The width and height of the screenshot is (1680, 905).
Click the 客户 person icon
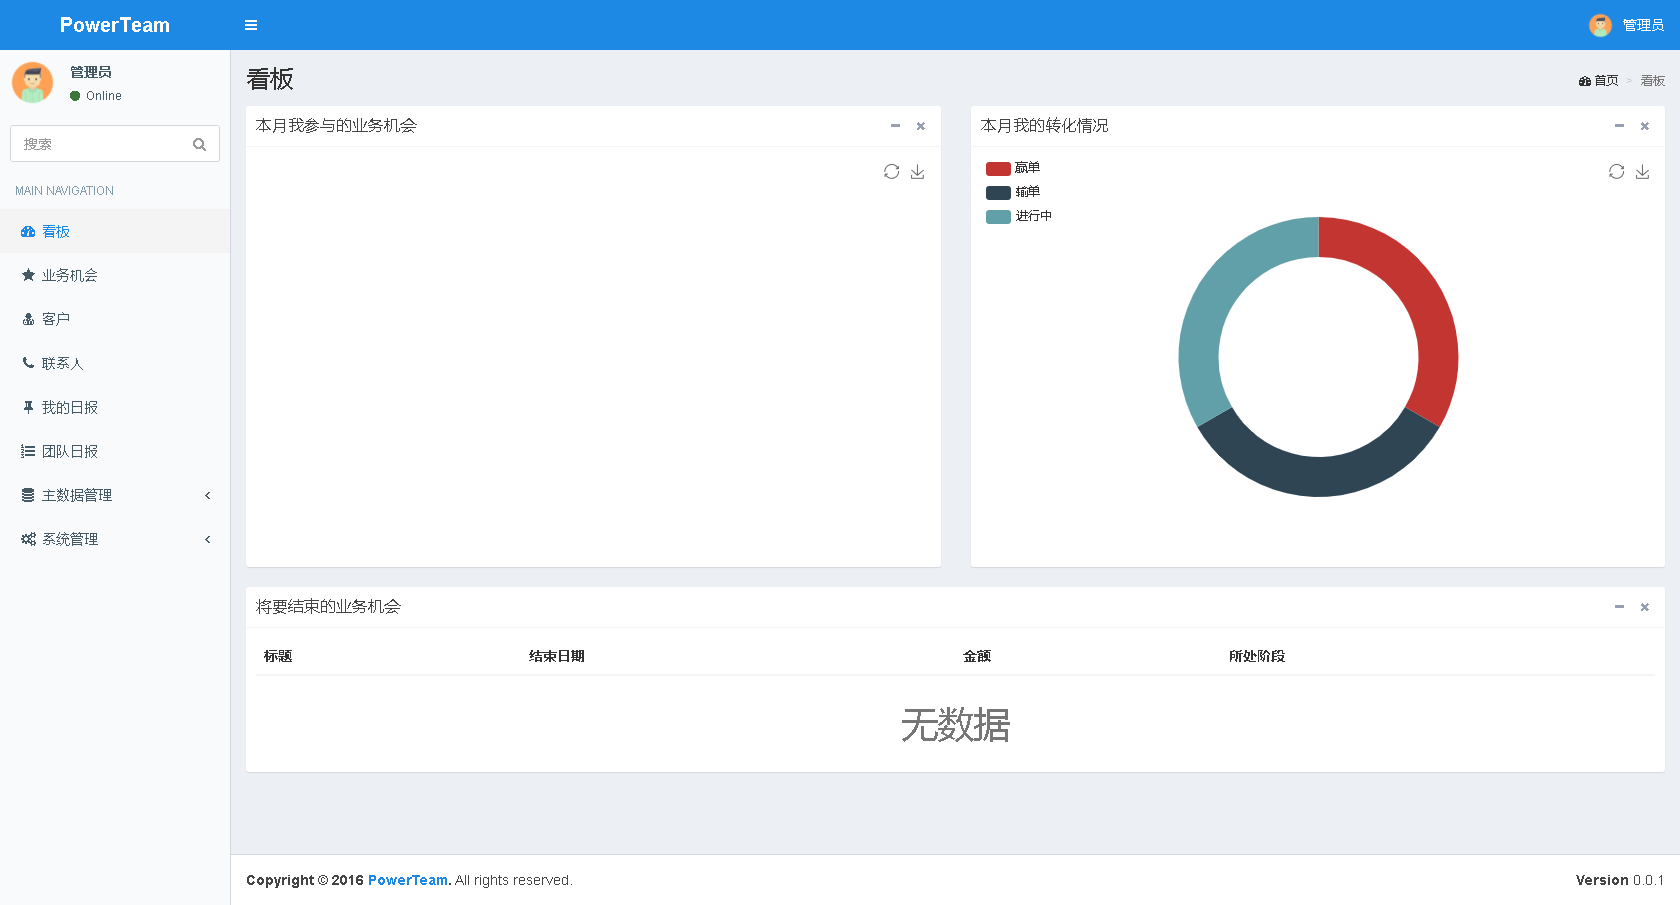coord(28,319)
